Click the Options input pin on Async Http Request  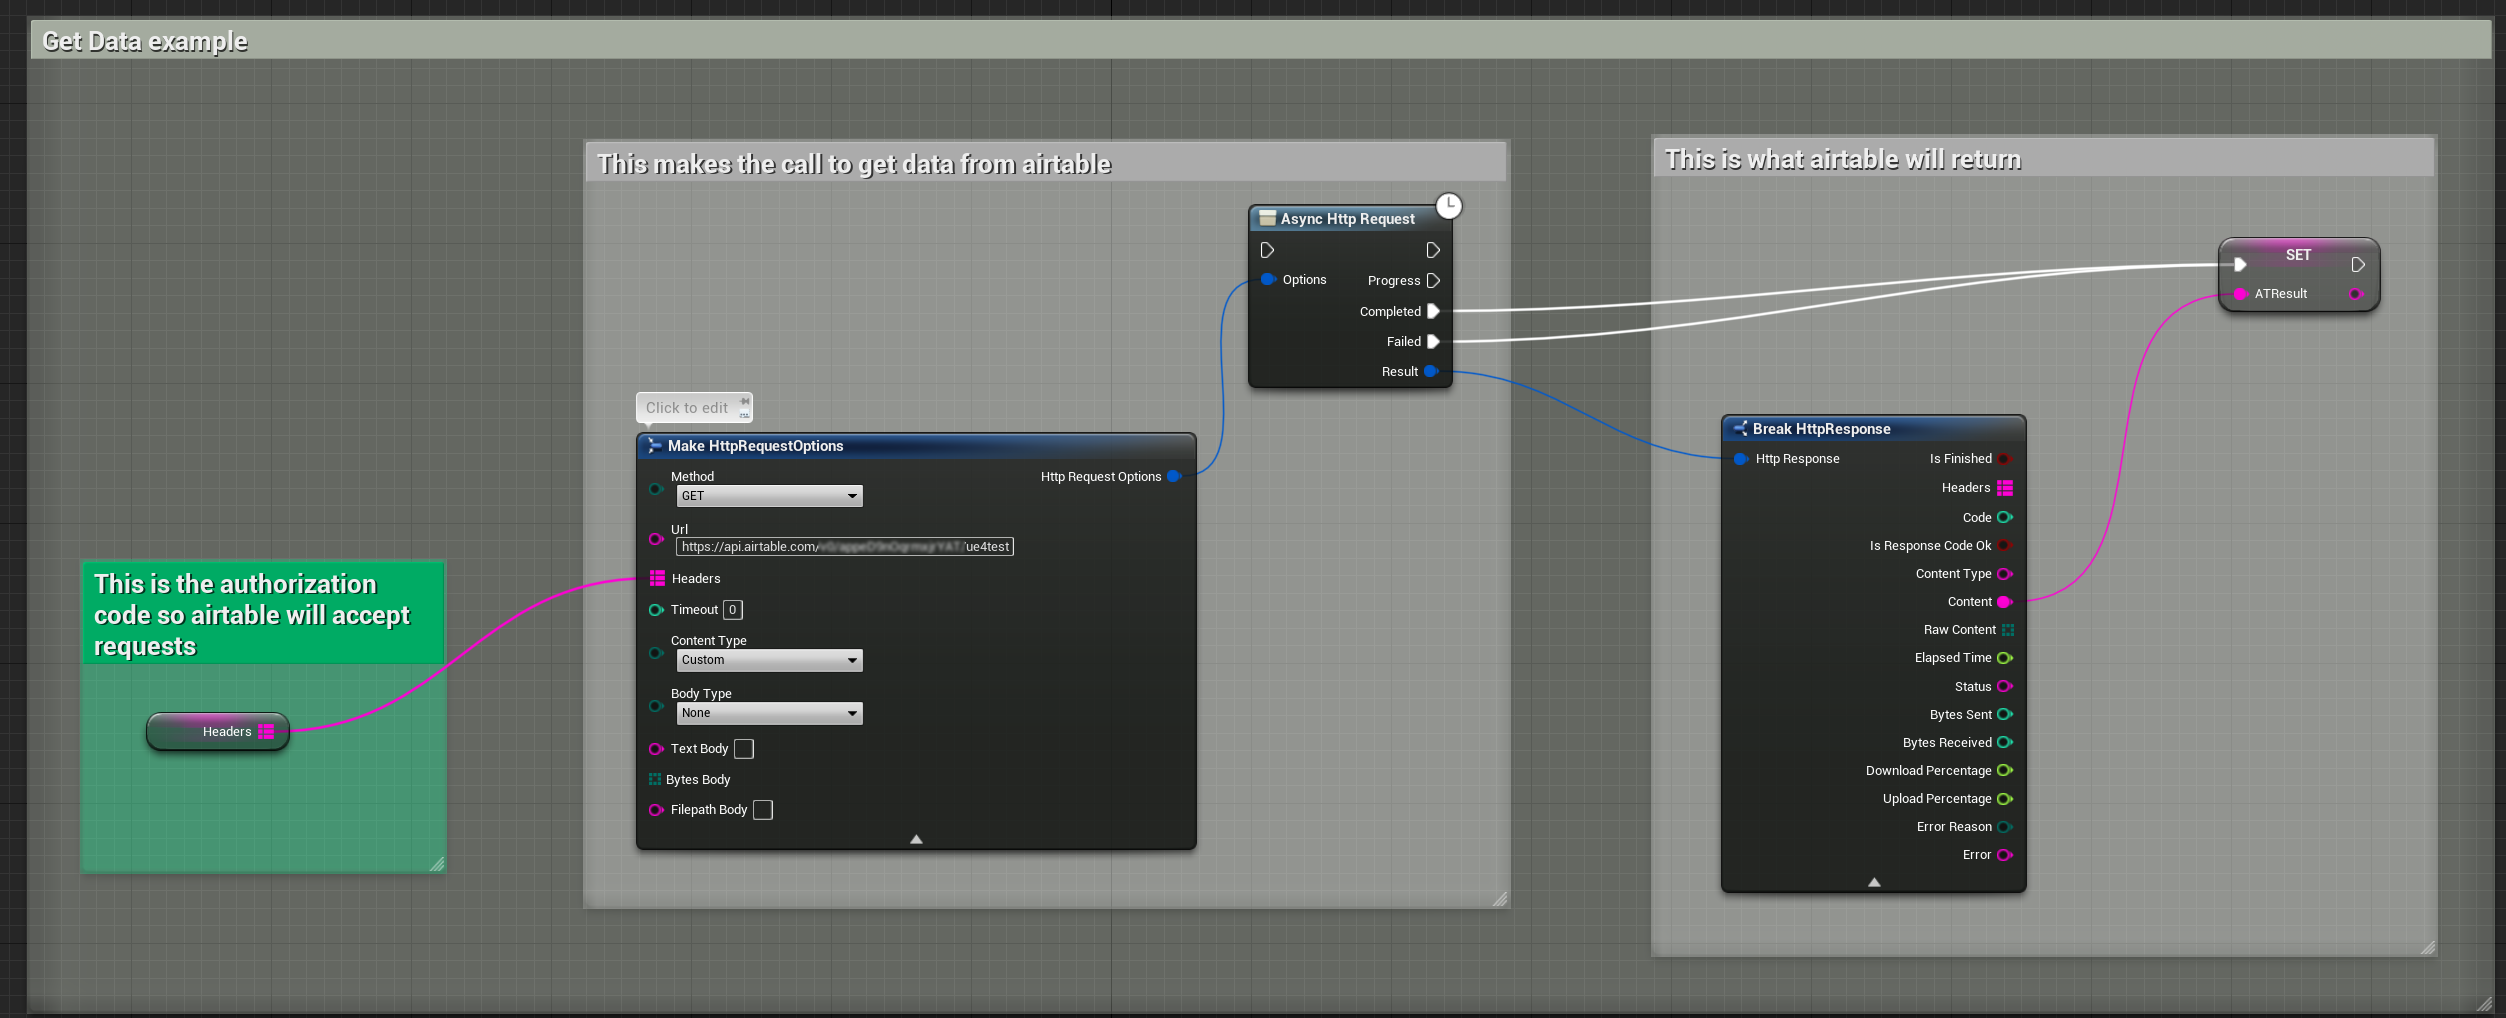tap(1266, 280)
